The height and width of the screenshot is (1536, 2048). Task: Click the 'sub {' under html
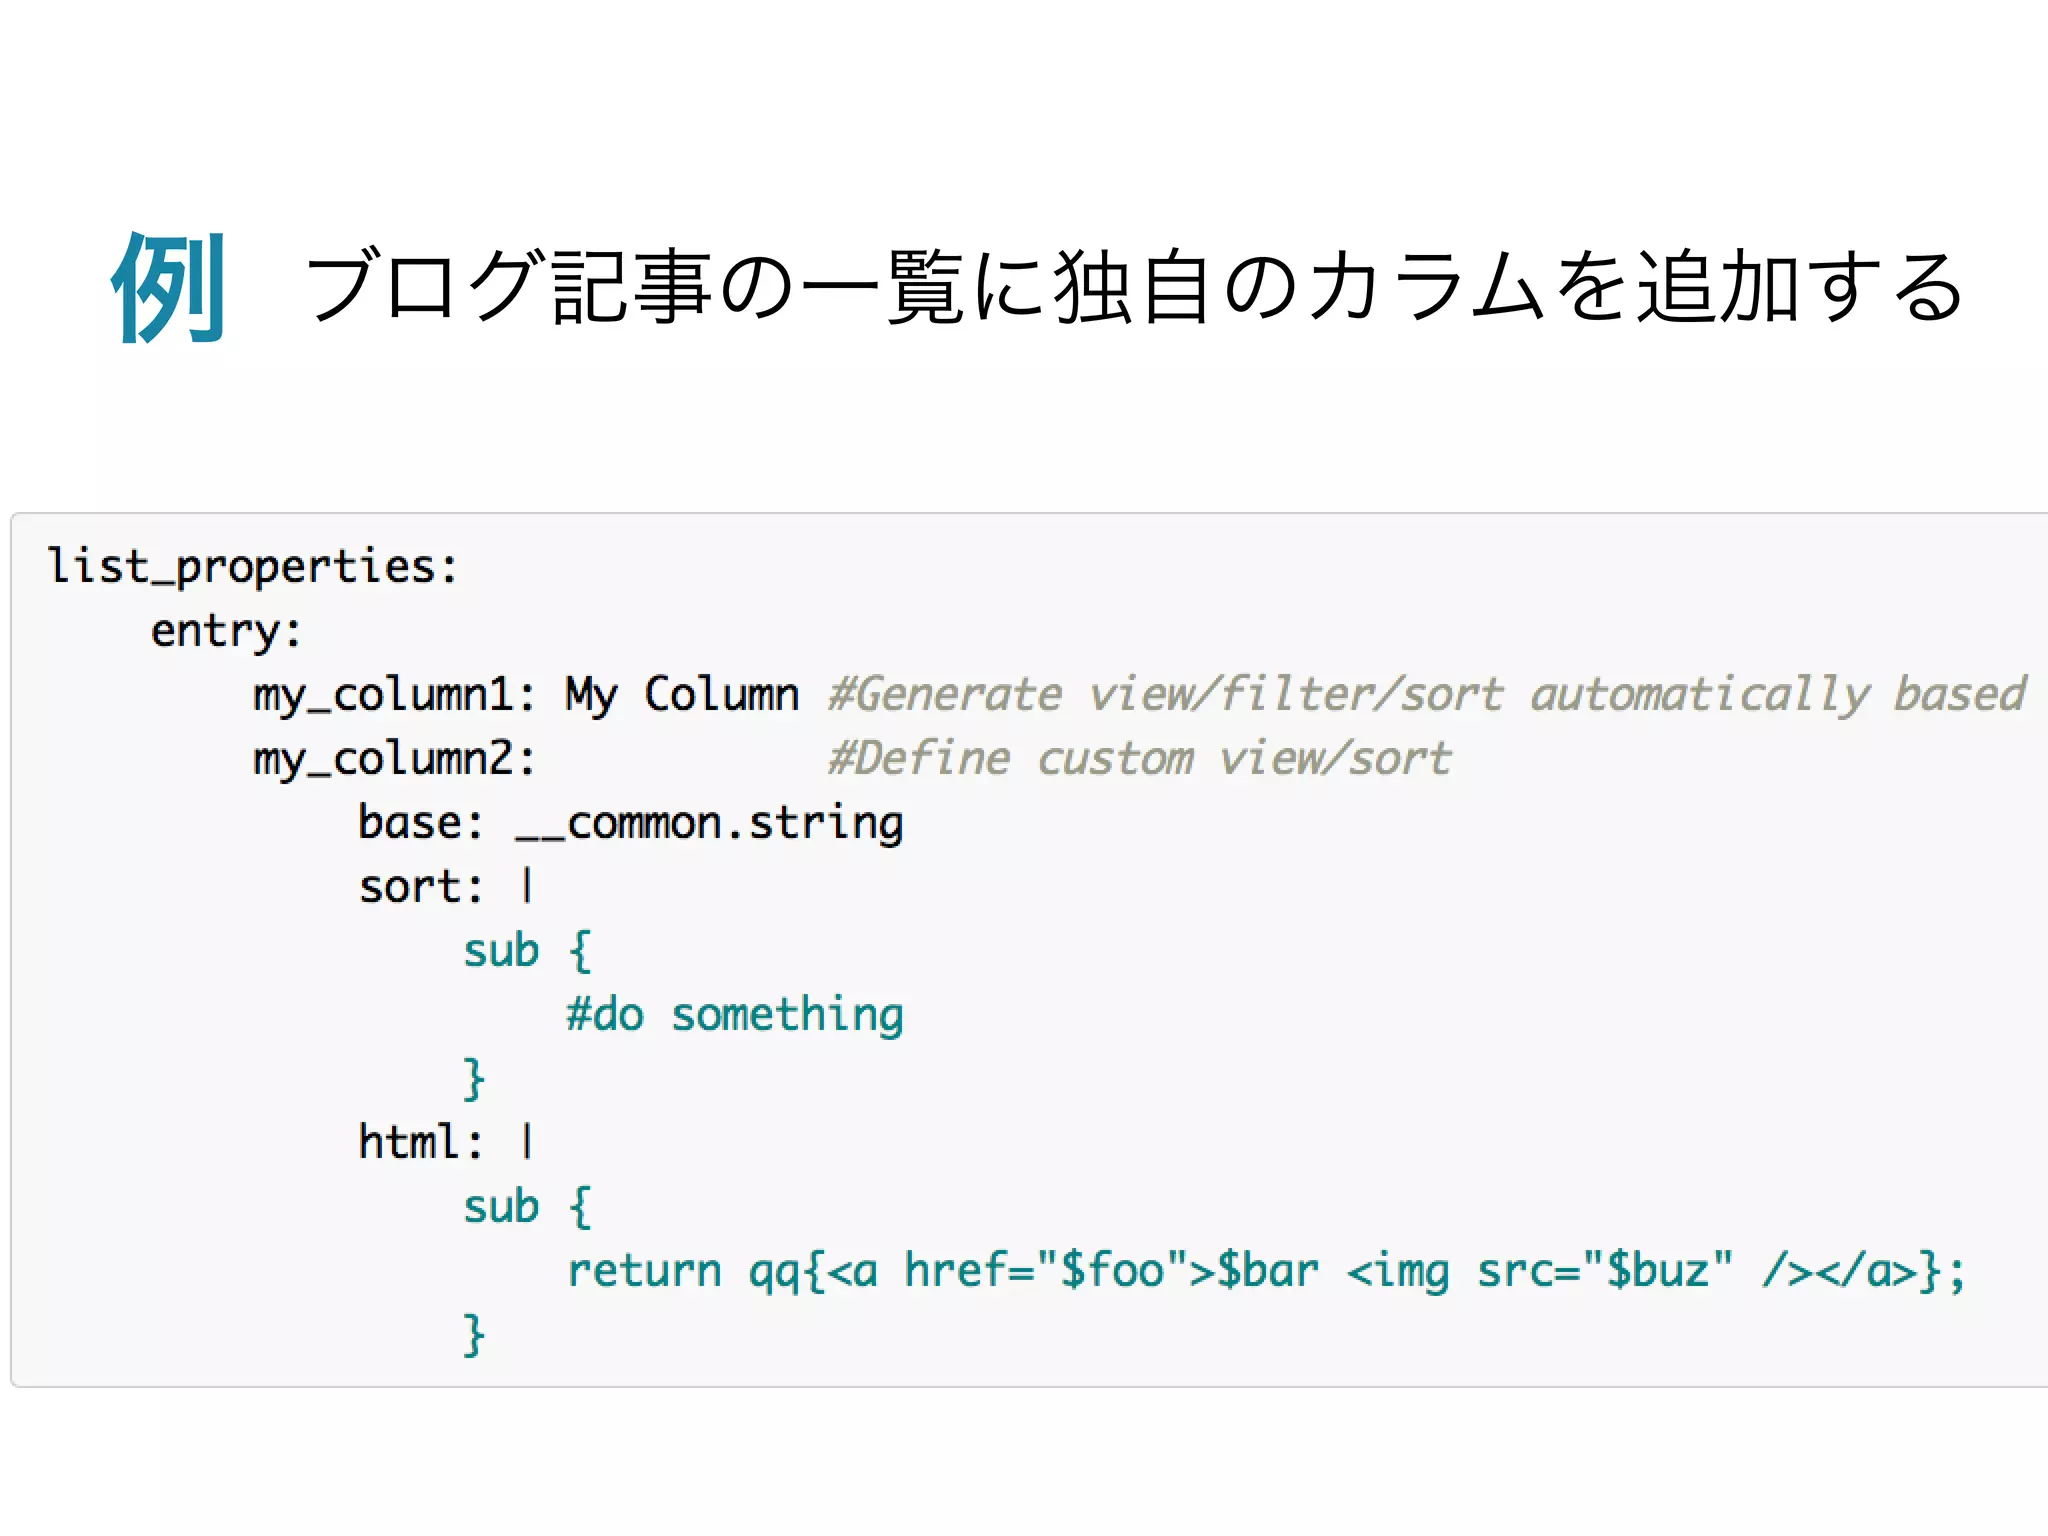tap(527, 1207)
